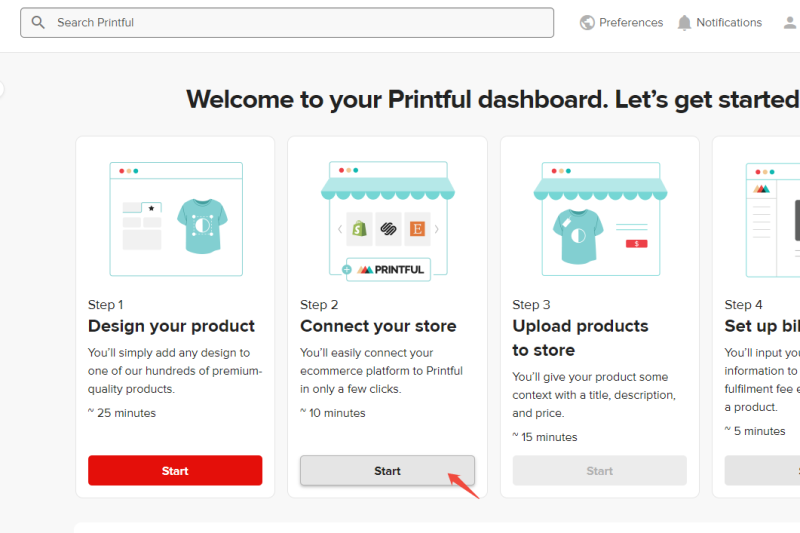The width and height of the screenshot is (800, 533).
Task: Click the 'Step 2' label
Action: pyautogui.click(x=319, y=304)
